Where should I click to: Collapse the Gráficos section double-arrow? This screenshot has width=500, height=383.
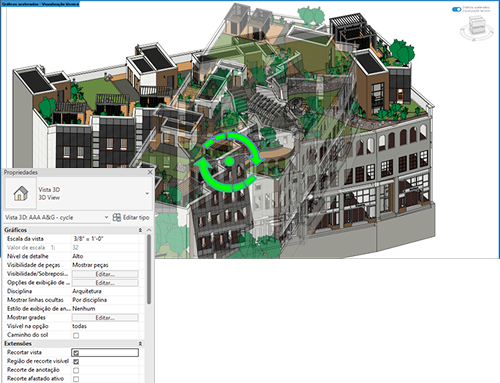140,230
